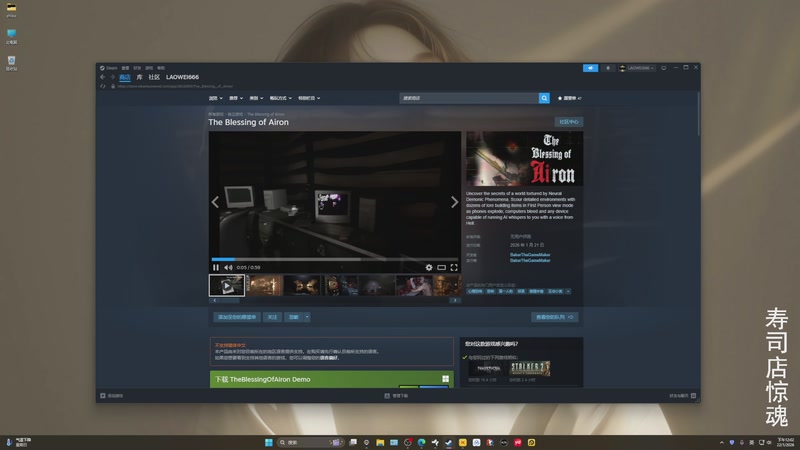
Task: Add game to your wishlist
Action: click(237, 317)
